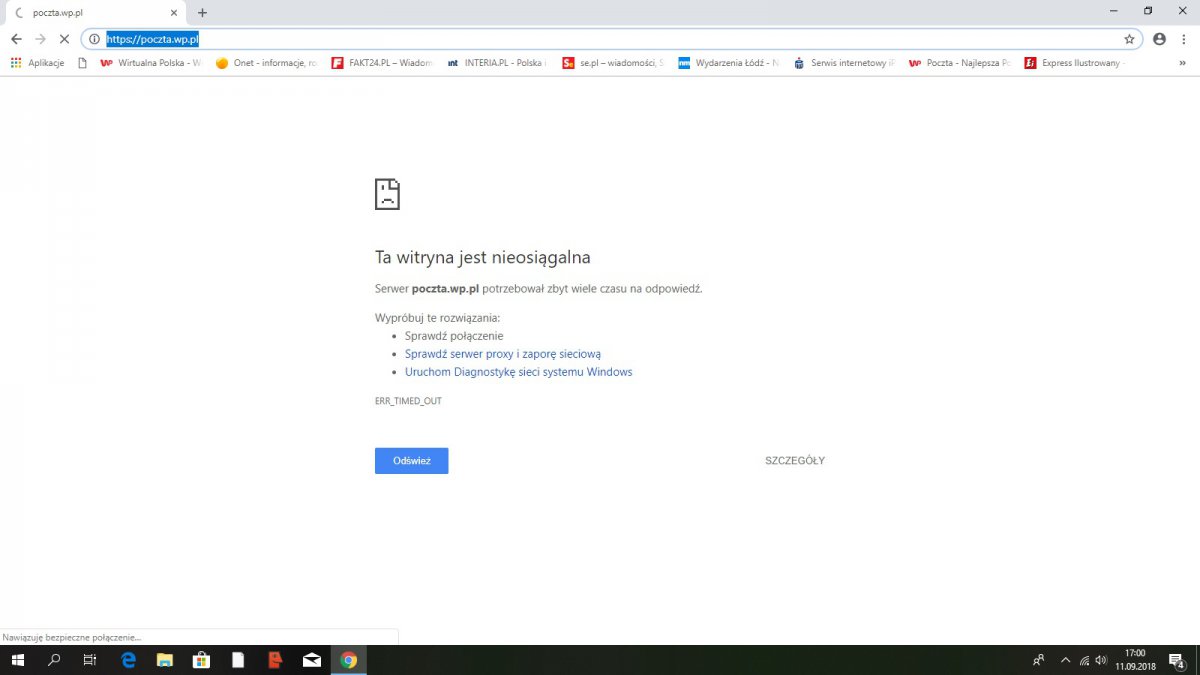Click the ERR_TIMED_OUT error code text
Screen dimensions: 1200x675
408,401
